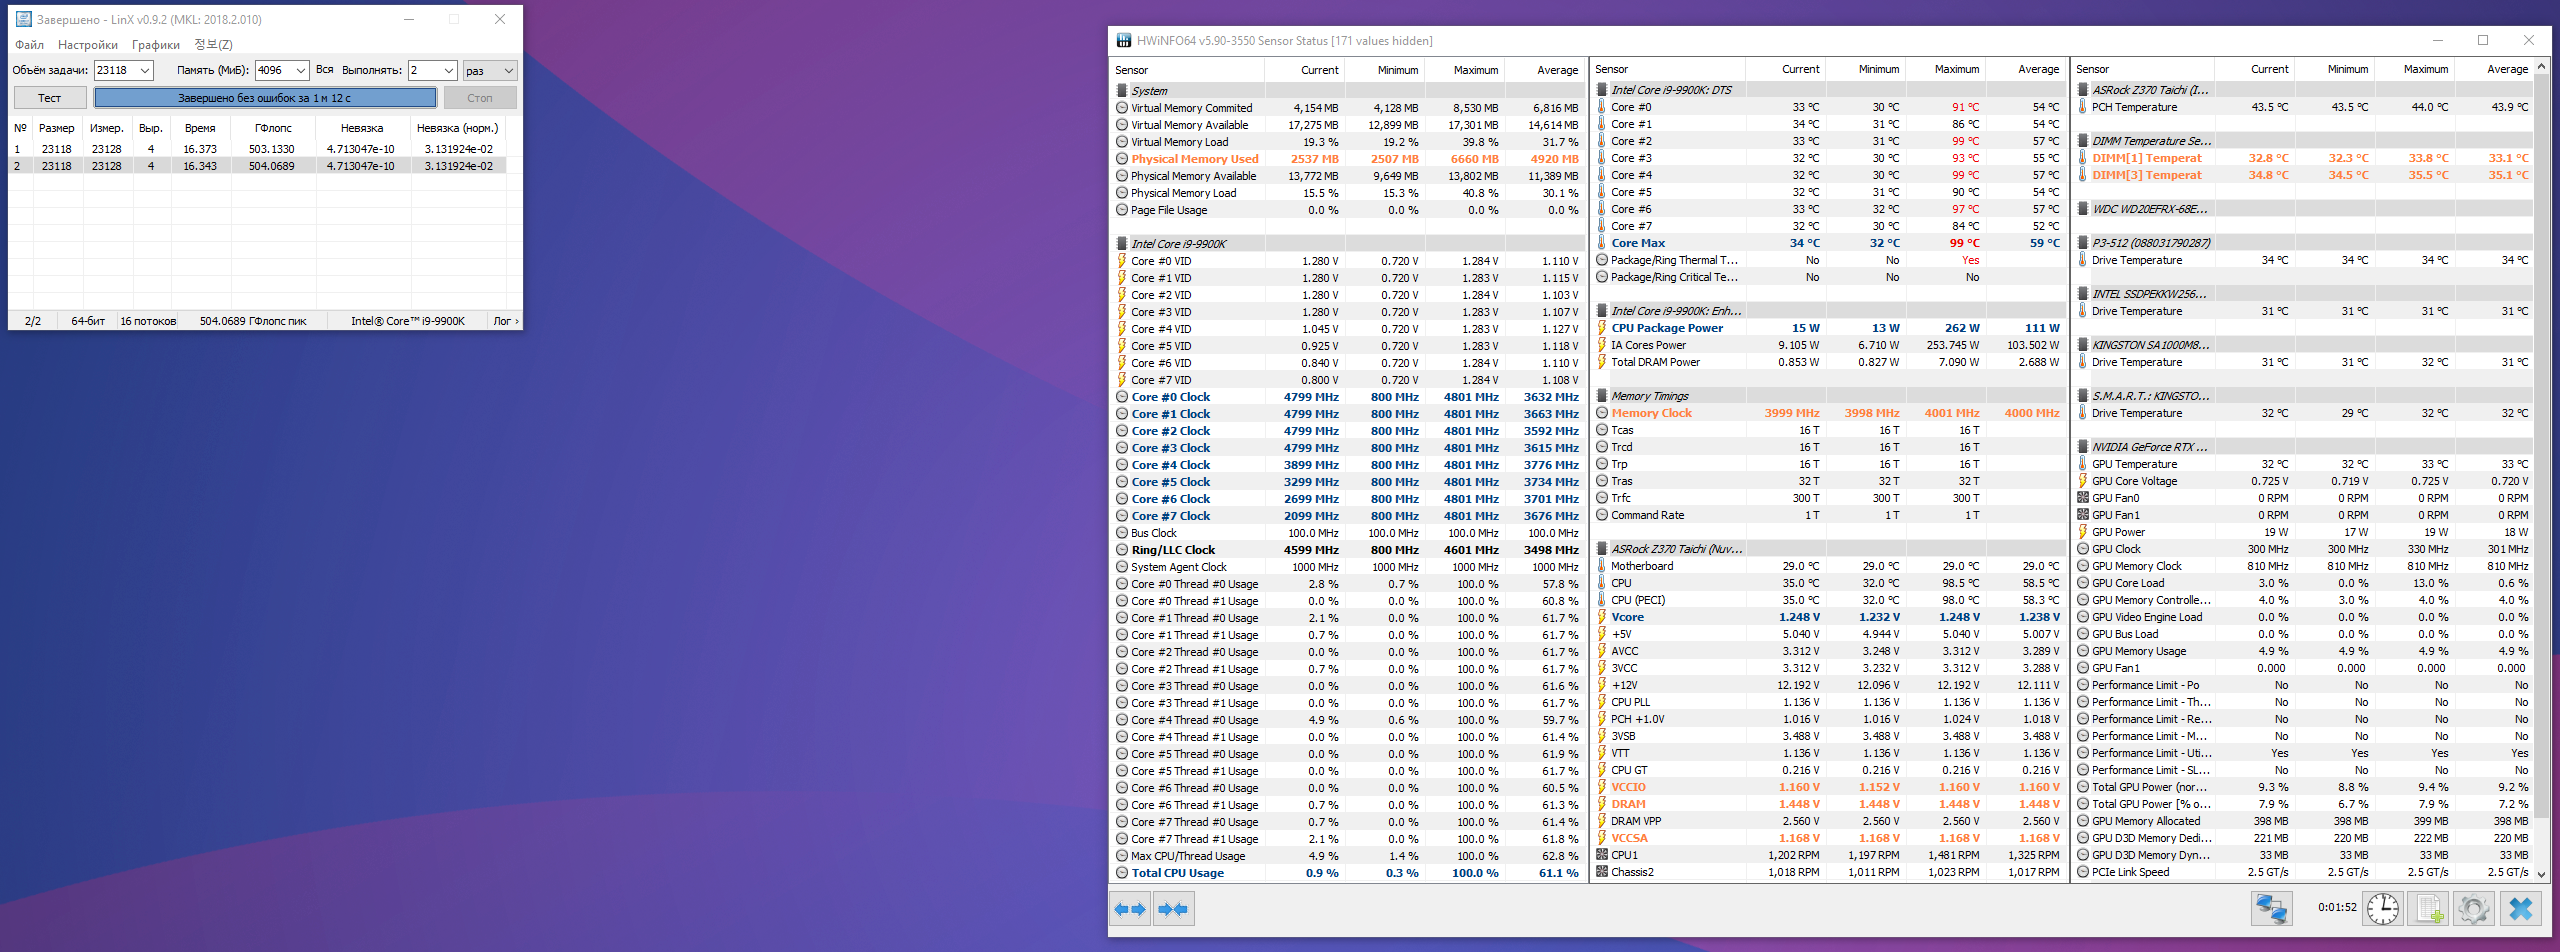The image size is (2560, 952).
Task: Click the shrink columns arrows icon in HWiNFO
Action: tap(1173, 909)
